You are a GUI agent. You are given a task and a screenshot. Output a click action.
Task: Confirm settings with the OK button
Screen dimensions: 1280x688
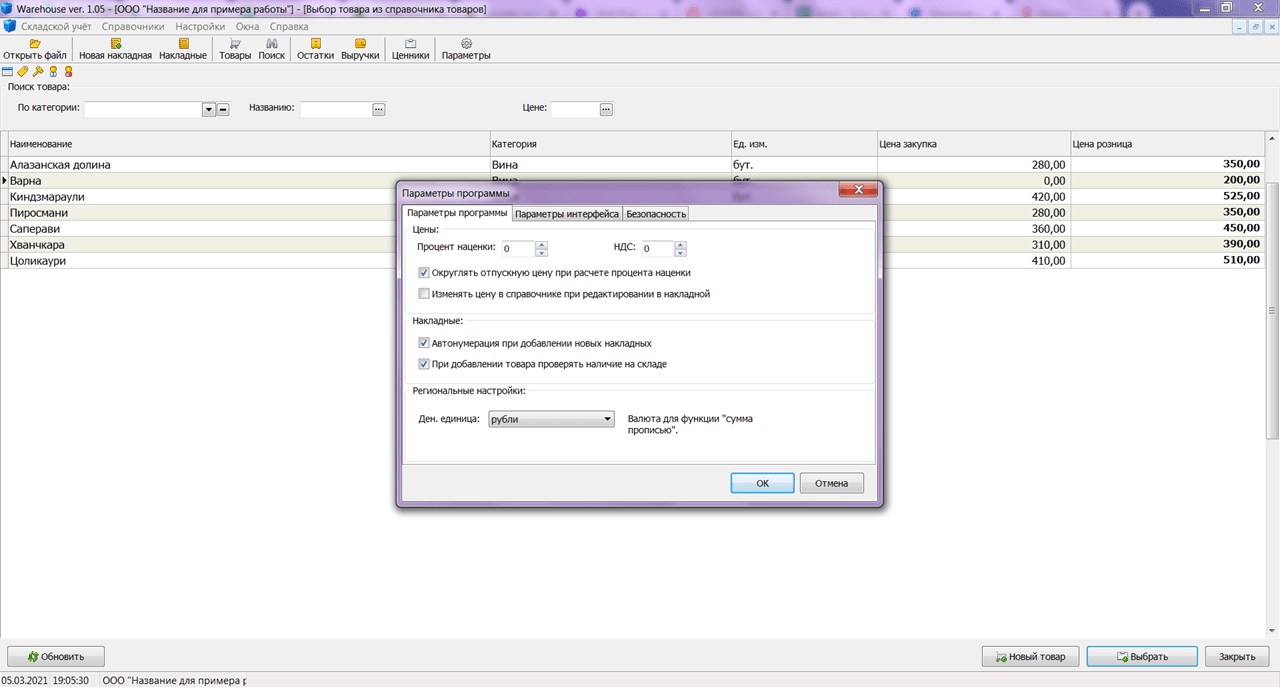click(x=762, y=483)
